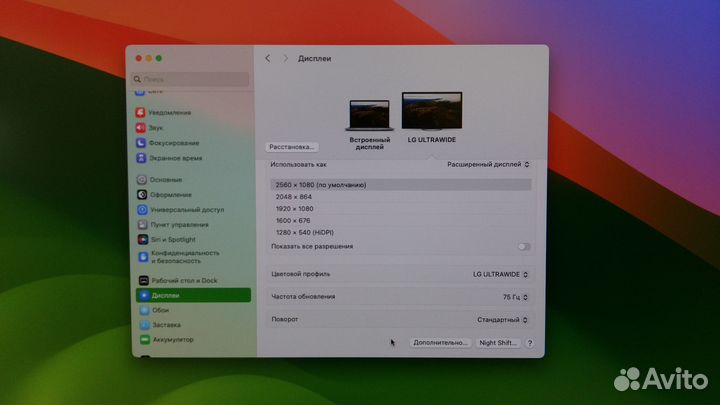This screenshot has width=720, height=405.
Task: Open the Использовать как dropdown
Action: point(488,164)
